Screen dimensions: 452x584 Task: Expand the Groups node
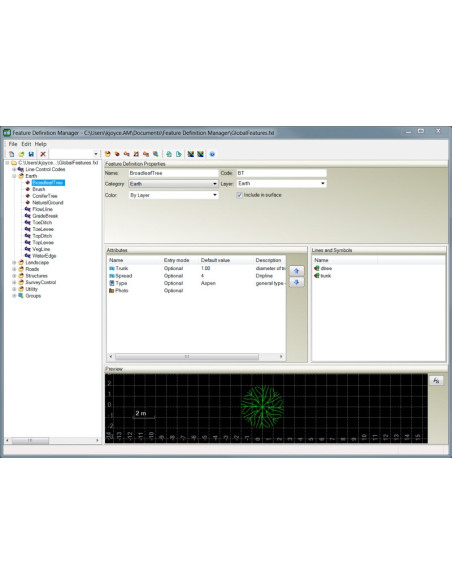point(14,296)
